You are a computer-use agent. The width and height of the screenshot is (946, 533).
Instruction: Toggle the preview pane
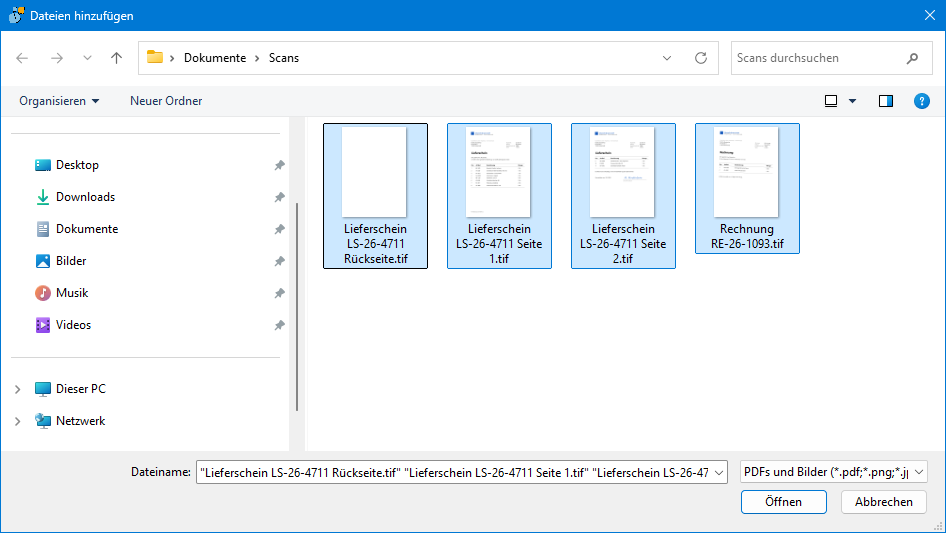[x=886, y=101]
